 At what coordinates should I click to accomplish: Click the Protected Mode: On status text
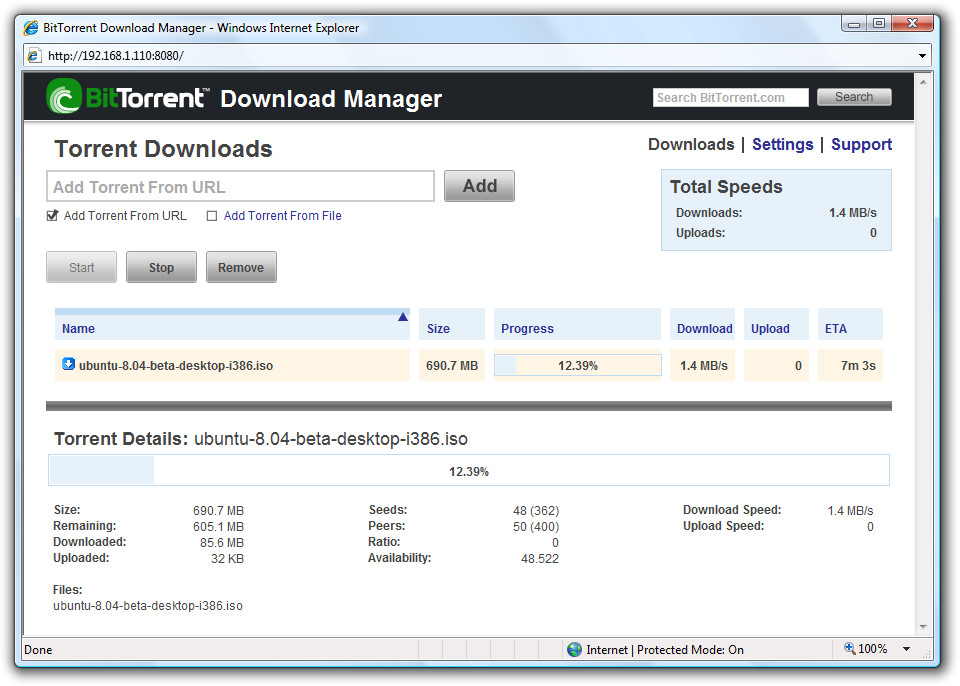(x=690, y=650)
